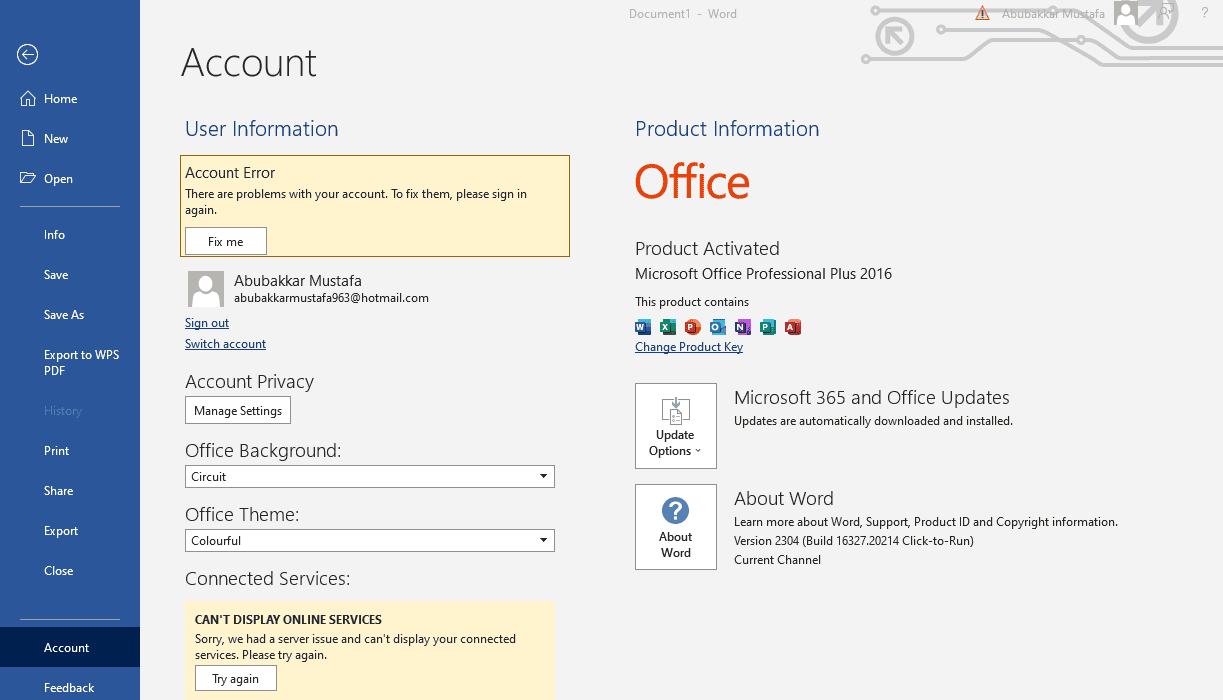
Task: Select Save in the sidebar
Action: 70,275
